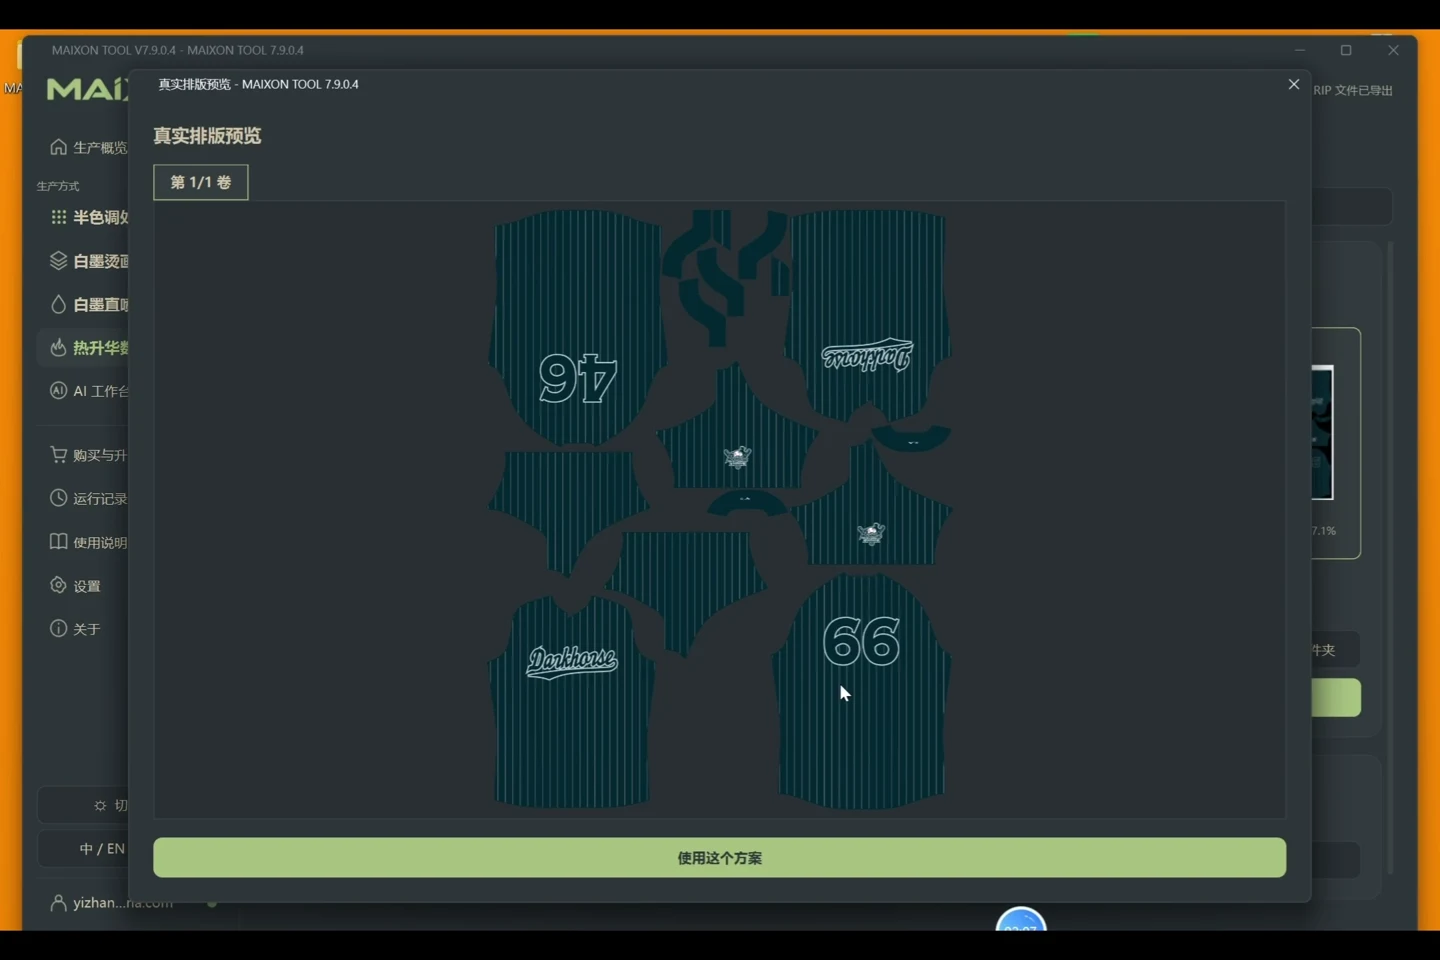1440x960 pixels.
Task: Click the 关于 info icon
Action: [58, 628]
